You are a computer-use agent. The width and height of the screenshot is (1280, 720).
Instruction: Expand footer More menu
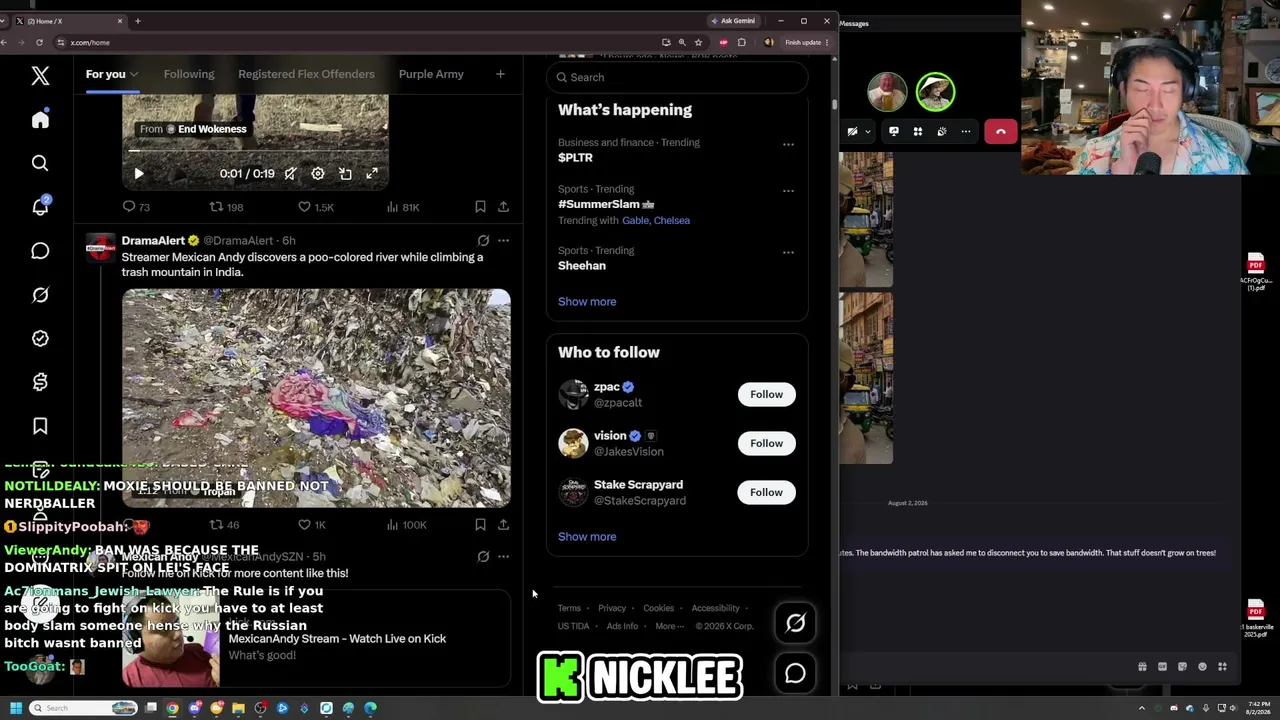tap(669, 626)
